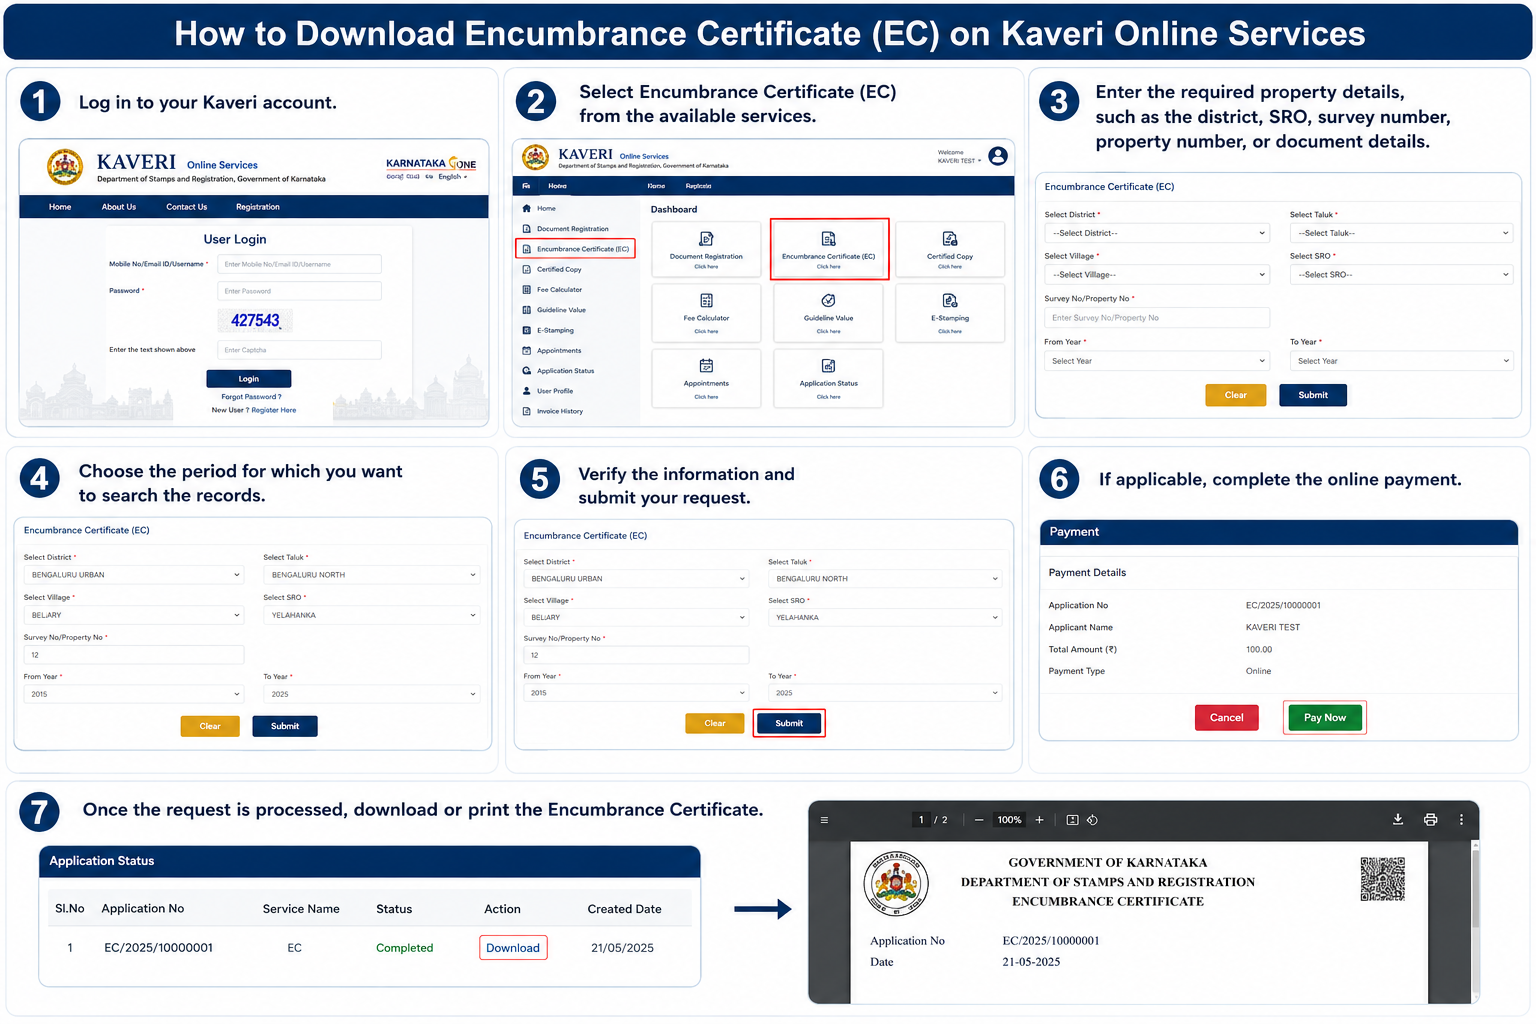
Task: Download the certificate from PDF toolbar
Action: (1398, 819)
